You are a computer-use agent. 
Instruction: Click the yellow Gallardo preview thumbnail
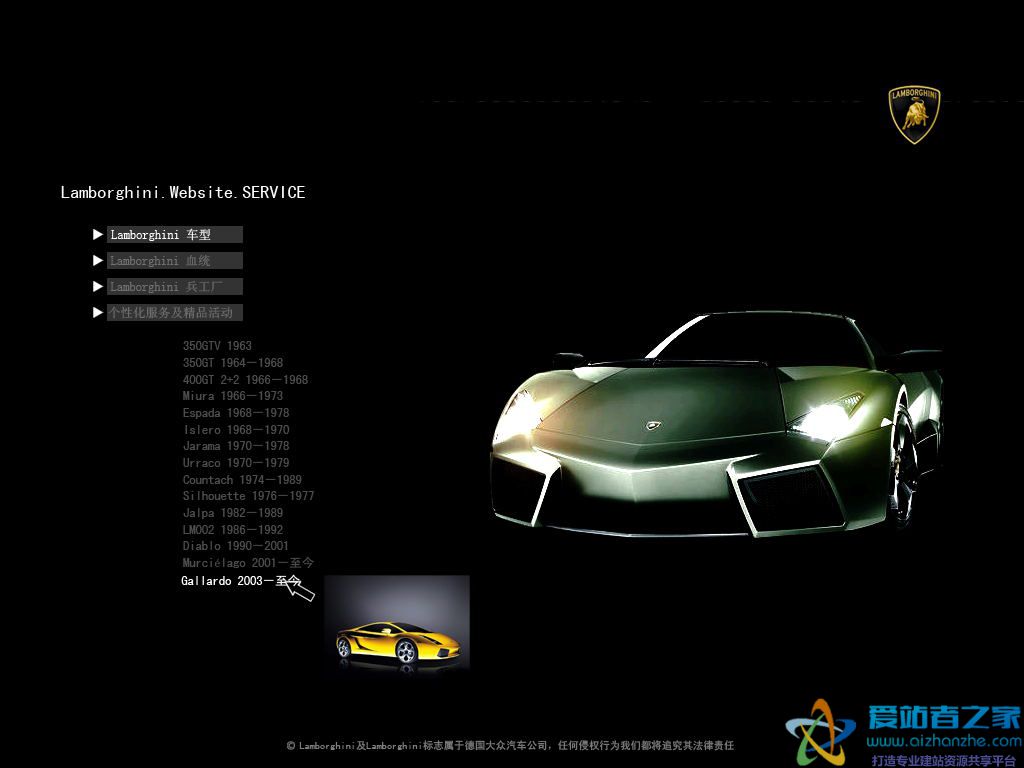point(396,622)
